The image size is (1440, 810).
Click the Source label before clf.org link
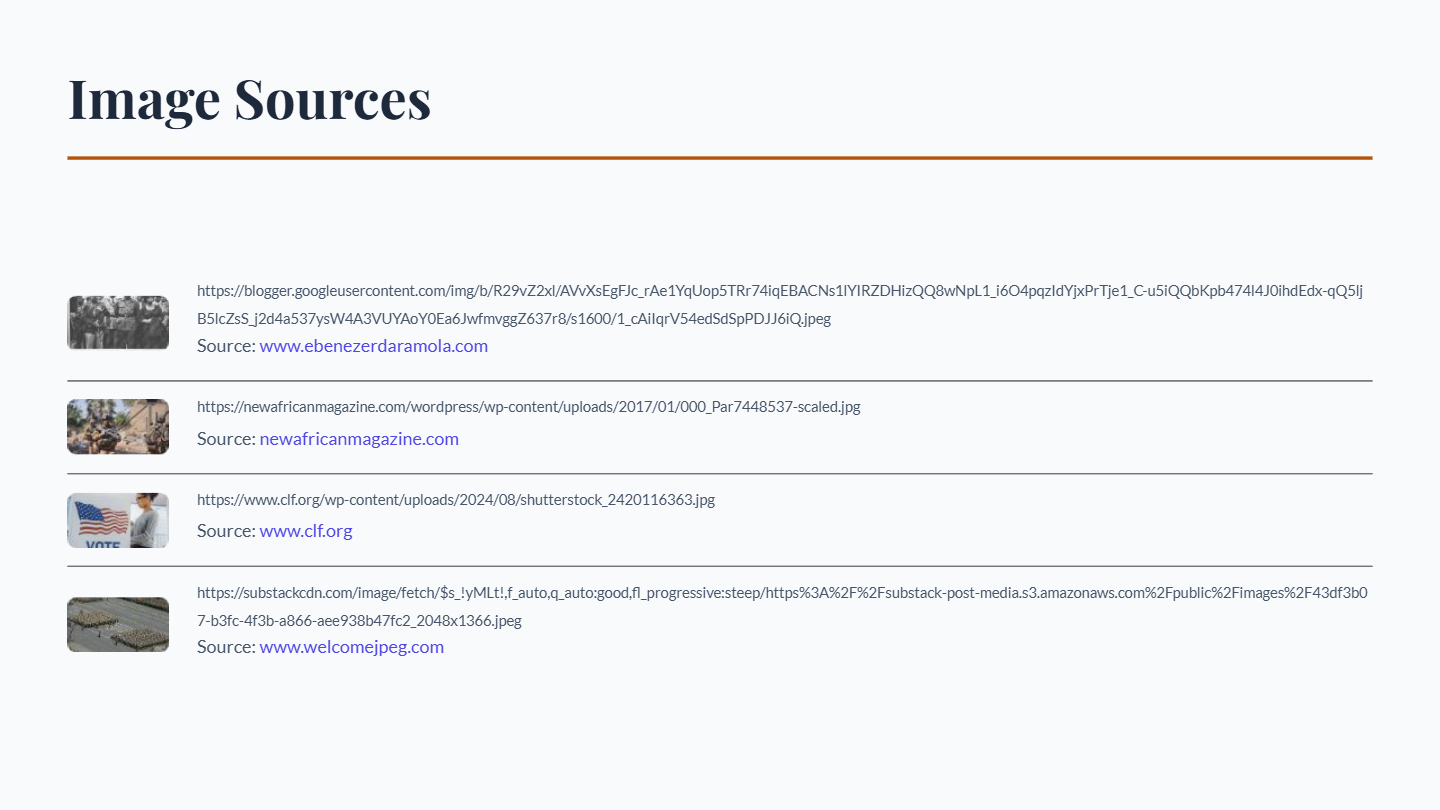tap(226, 531)
